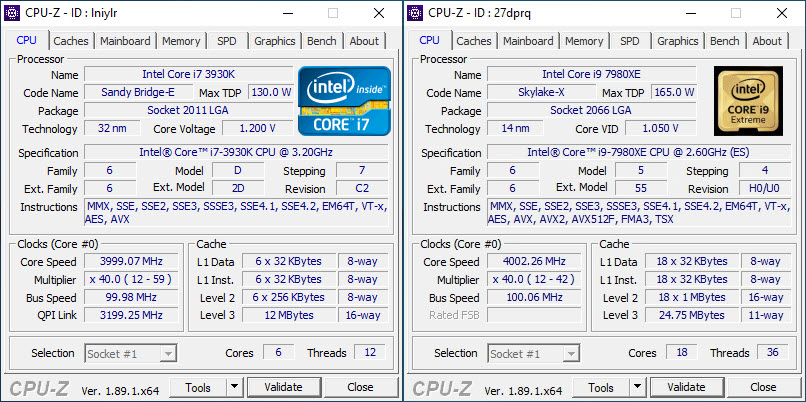Click the Close button in the 27dprq window

tap(763, 387)
